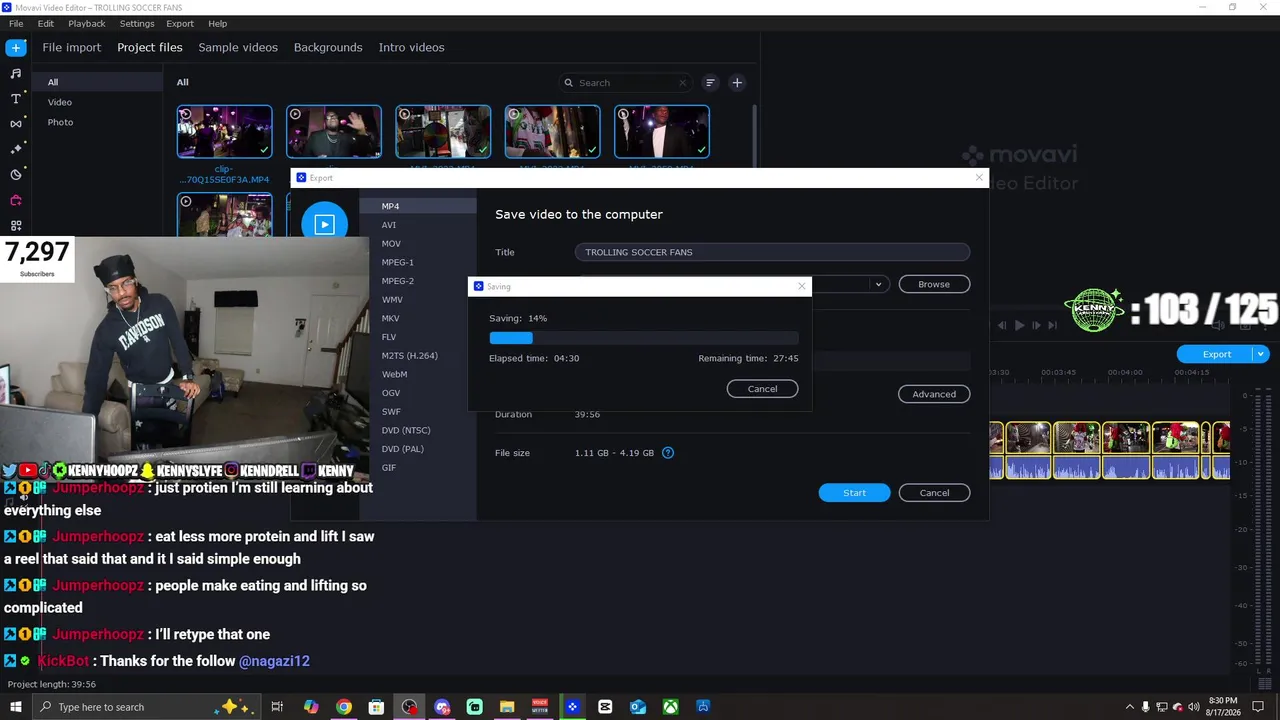Switch to the Backgrounds tab
The image size is (1280, 720).
pyautogui.click(x=328, y=47)
